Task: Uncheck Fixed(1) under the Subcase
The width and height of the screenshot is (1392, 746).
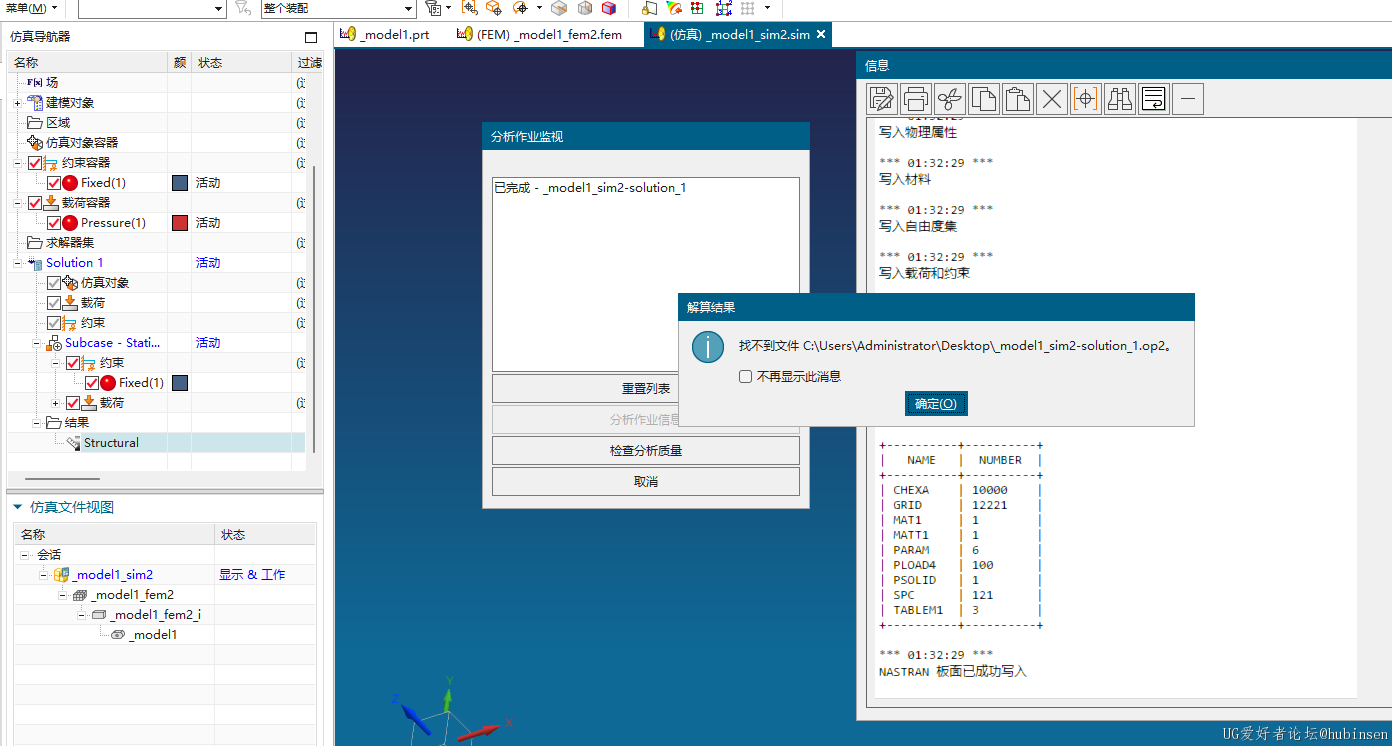Action: (x=92, y=383)
